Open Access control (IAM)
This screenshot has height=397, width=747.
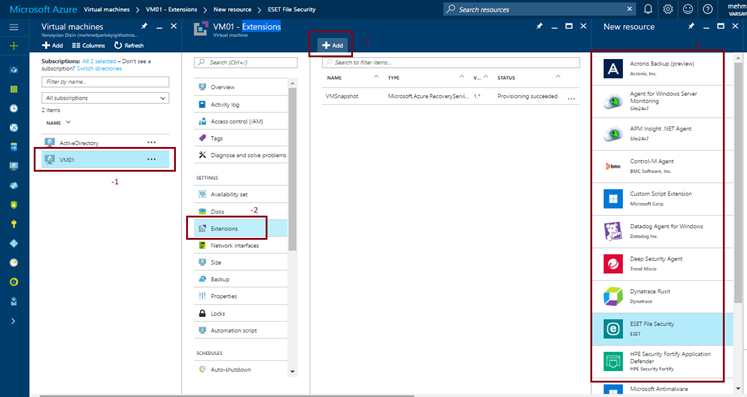(241, 122)
